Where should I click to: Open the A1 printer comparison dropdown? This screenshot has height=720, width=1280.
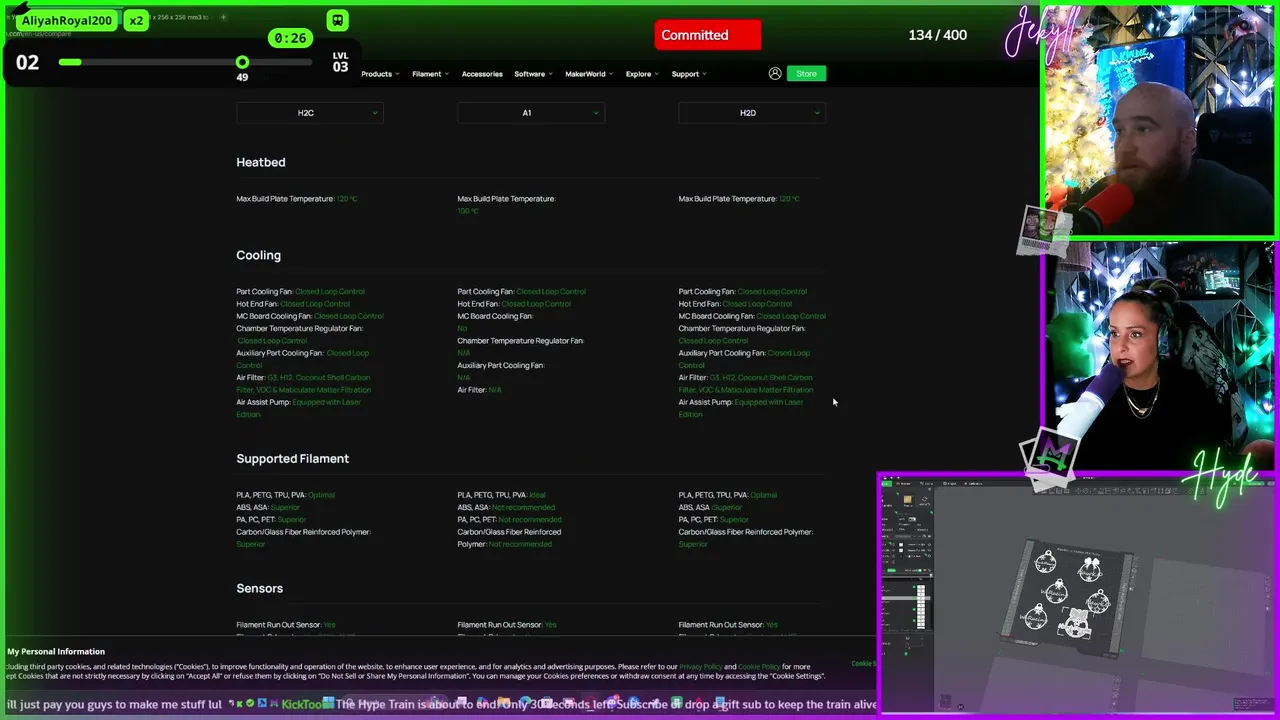click(531, 113)
